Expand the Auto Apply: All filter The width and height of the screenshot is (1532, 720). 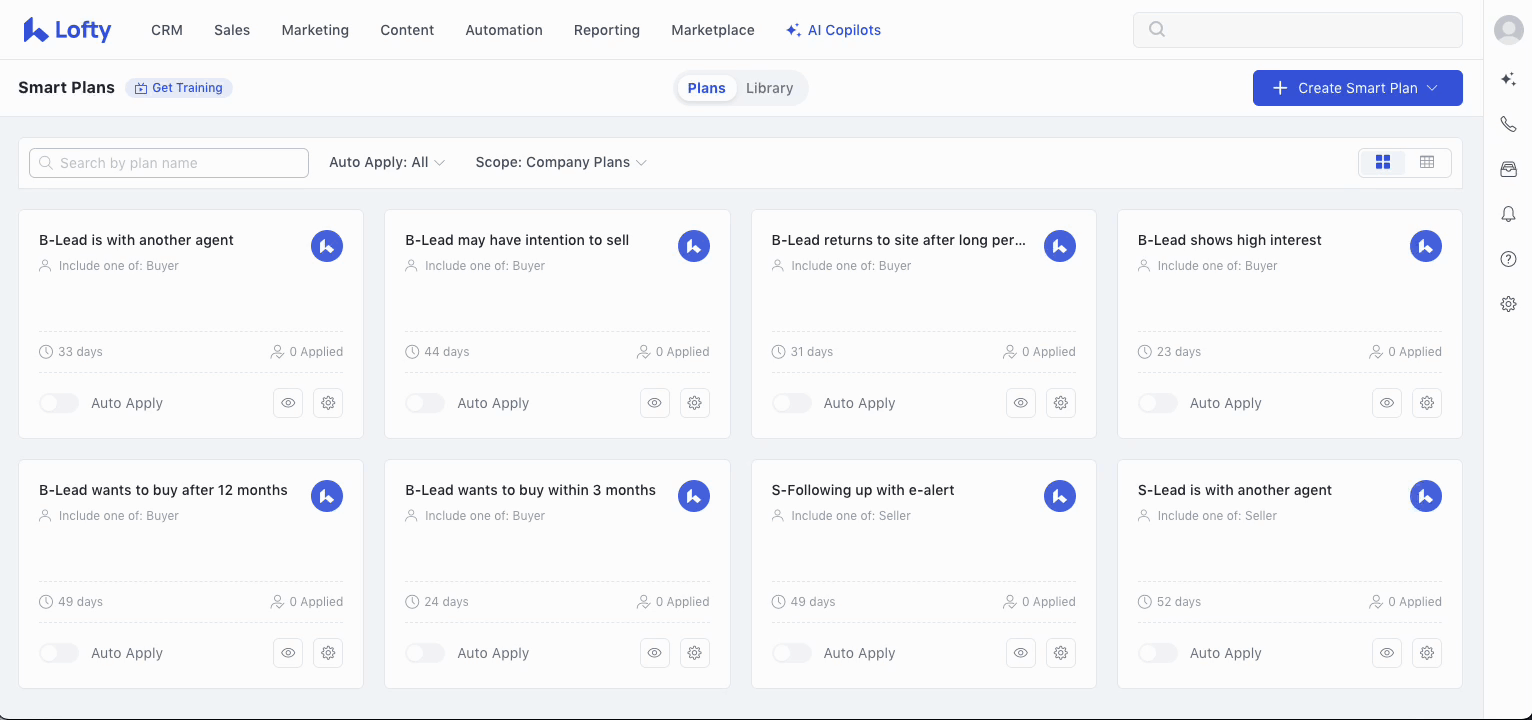[x=386, y=162]
